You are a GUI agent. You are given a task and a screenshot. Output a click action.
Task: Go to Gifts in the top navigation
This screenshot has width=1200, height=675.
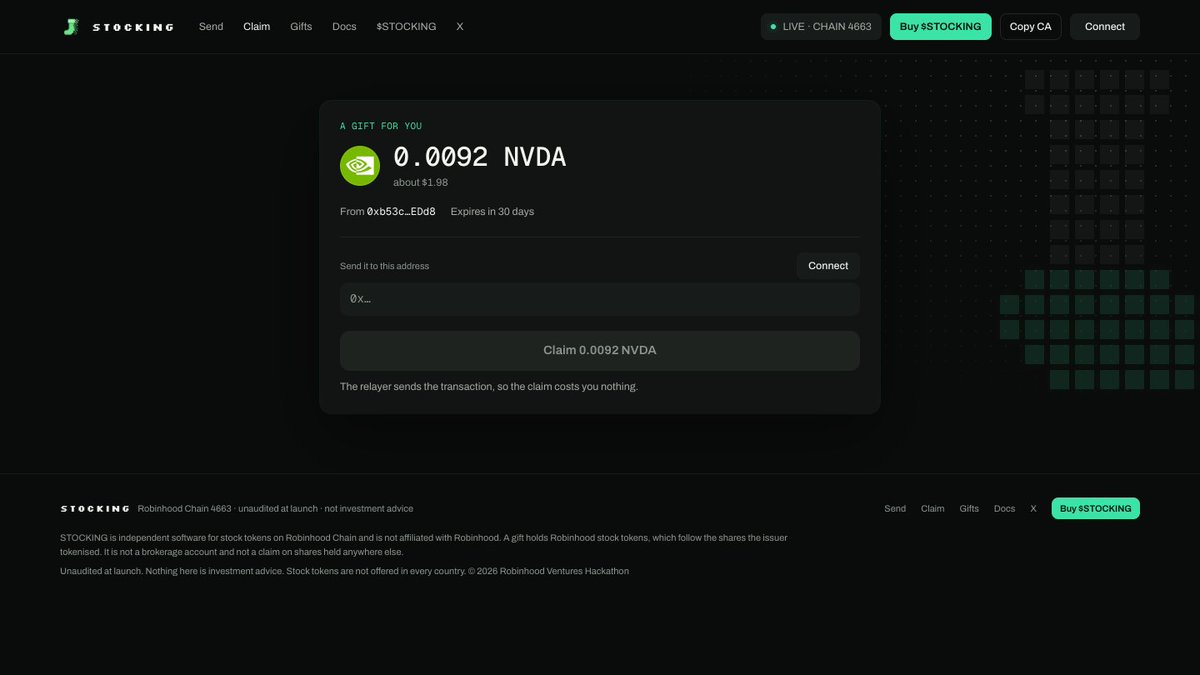click(x=301, y=27)
